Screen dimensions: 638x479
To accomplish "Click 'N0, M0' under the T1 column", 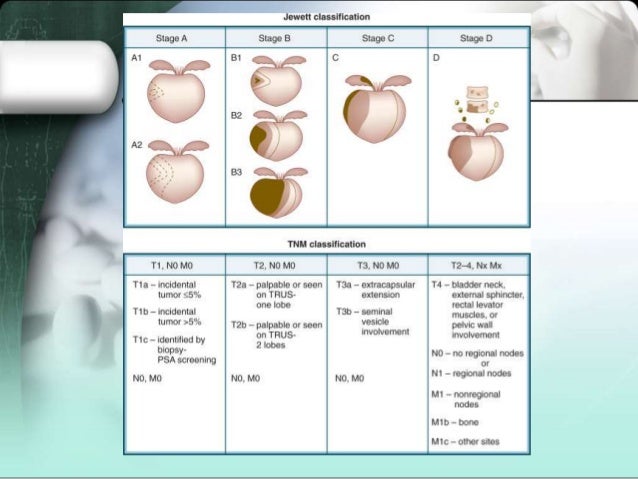I will (x=147, y=378).
